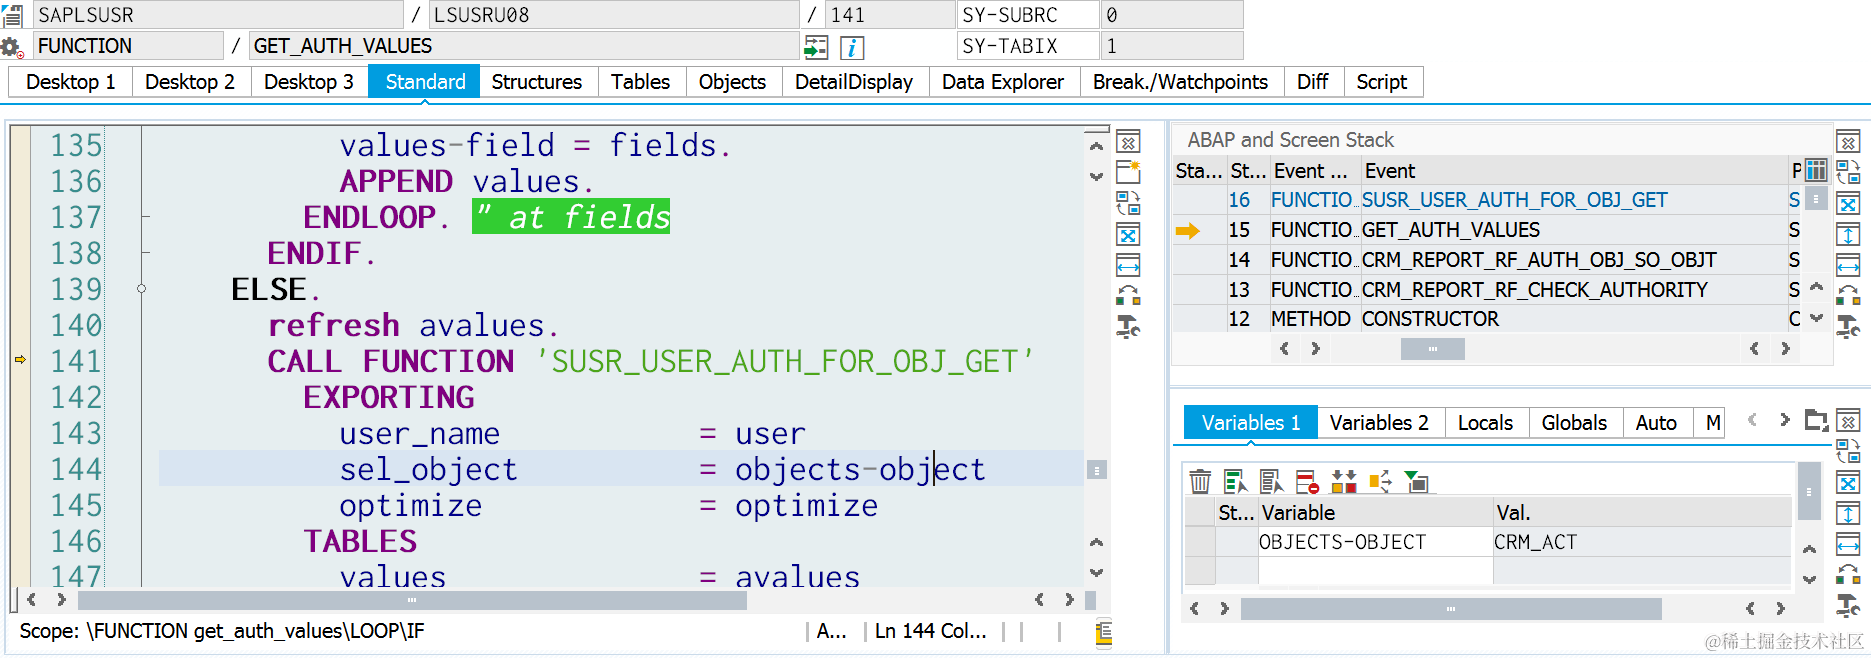The width and height of the screenshot is (1871, 658).
Task: Collapse the ELSE block fold marker
Action: click(x=142, y=289)
